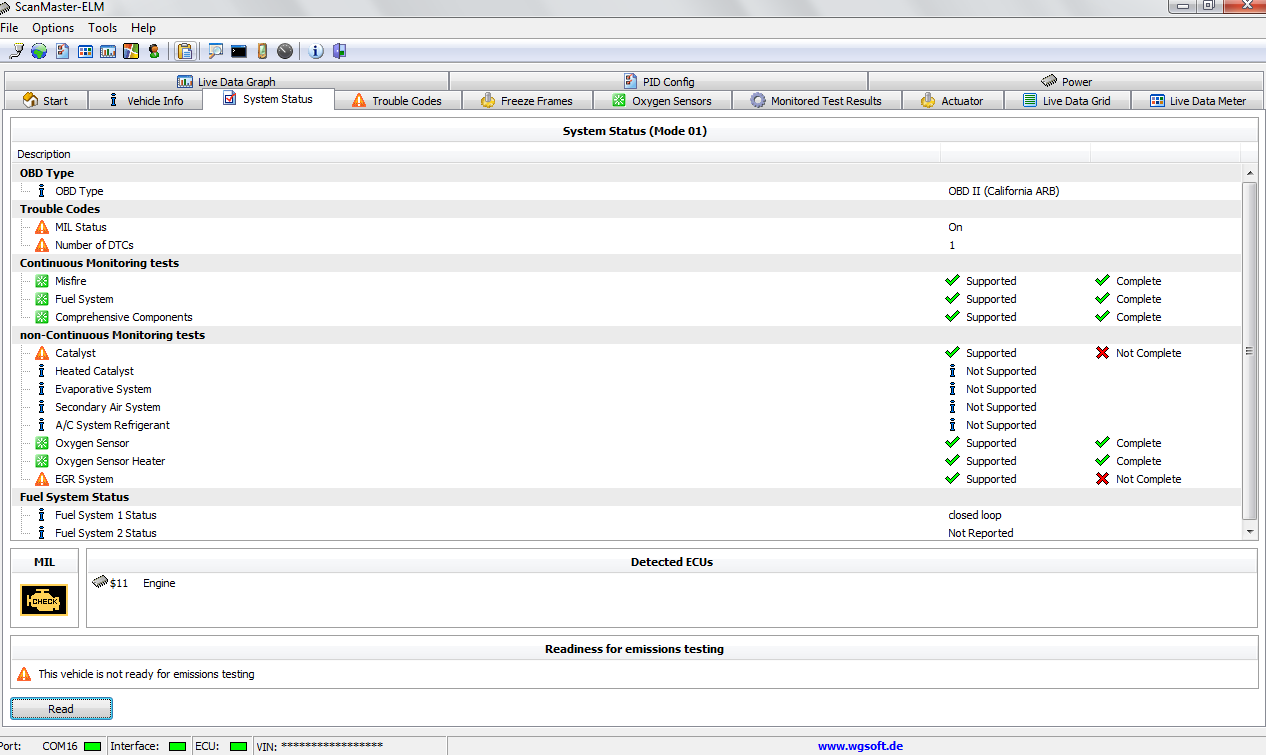1266x755 pixels.
Task: Click the scrollbar up arrow
Action: click(1249, 173)
